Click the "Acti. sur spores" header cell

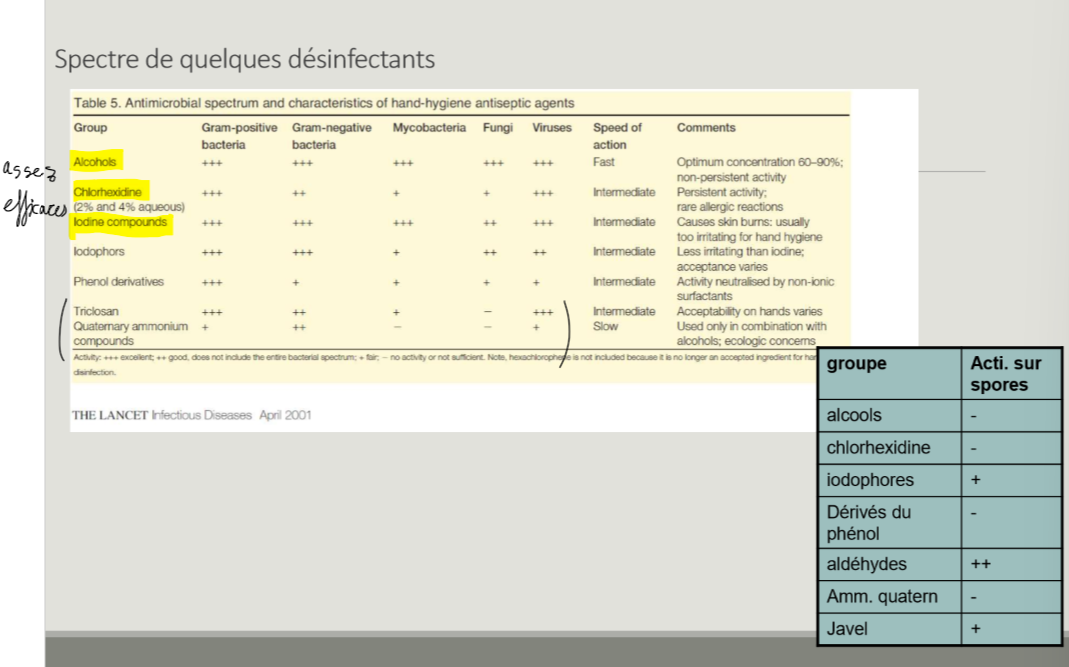1005,374
